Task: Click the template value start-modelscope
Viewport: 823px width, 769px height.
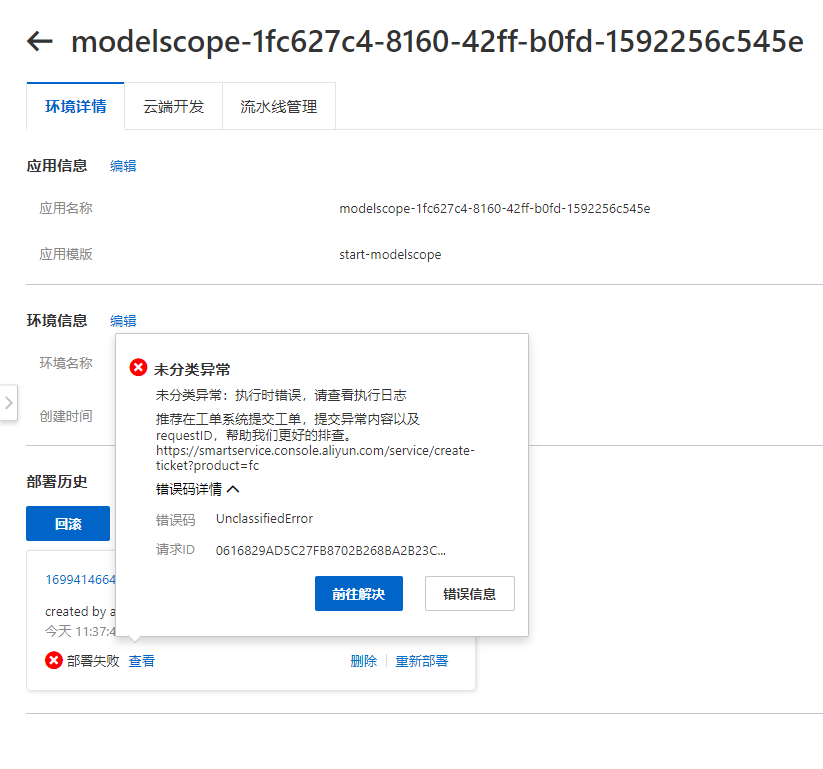Action: point(390,255)
